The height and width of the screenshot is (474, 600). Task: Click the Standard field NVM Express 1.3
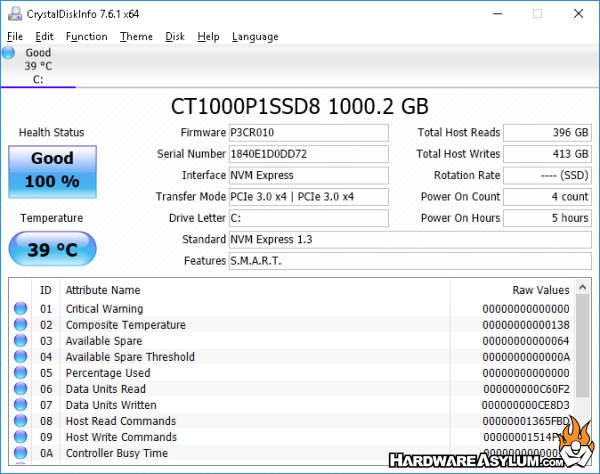coord(410,240)
